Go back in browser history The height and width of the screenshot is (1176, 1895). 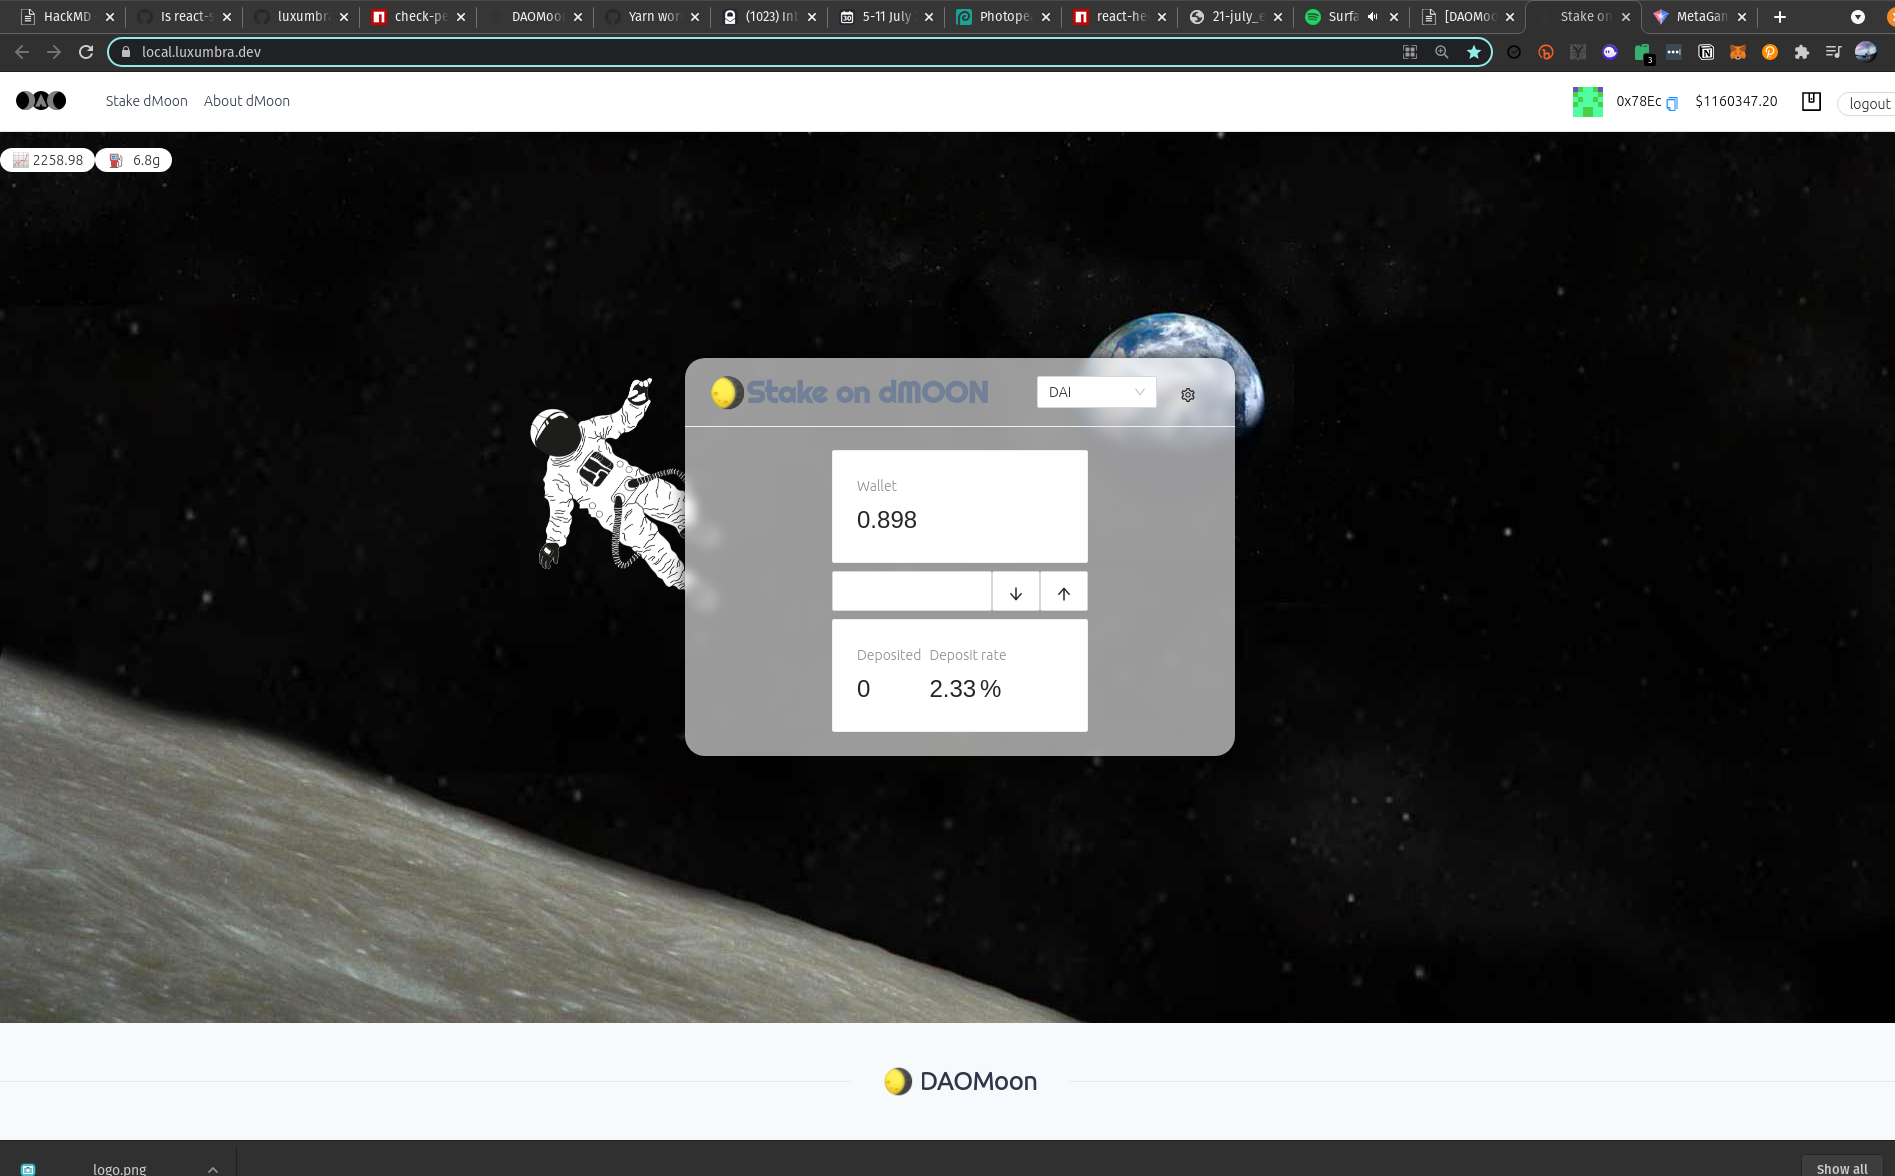pos(22,52)
